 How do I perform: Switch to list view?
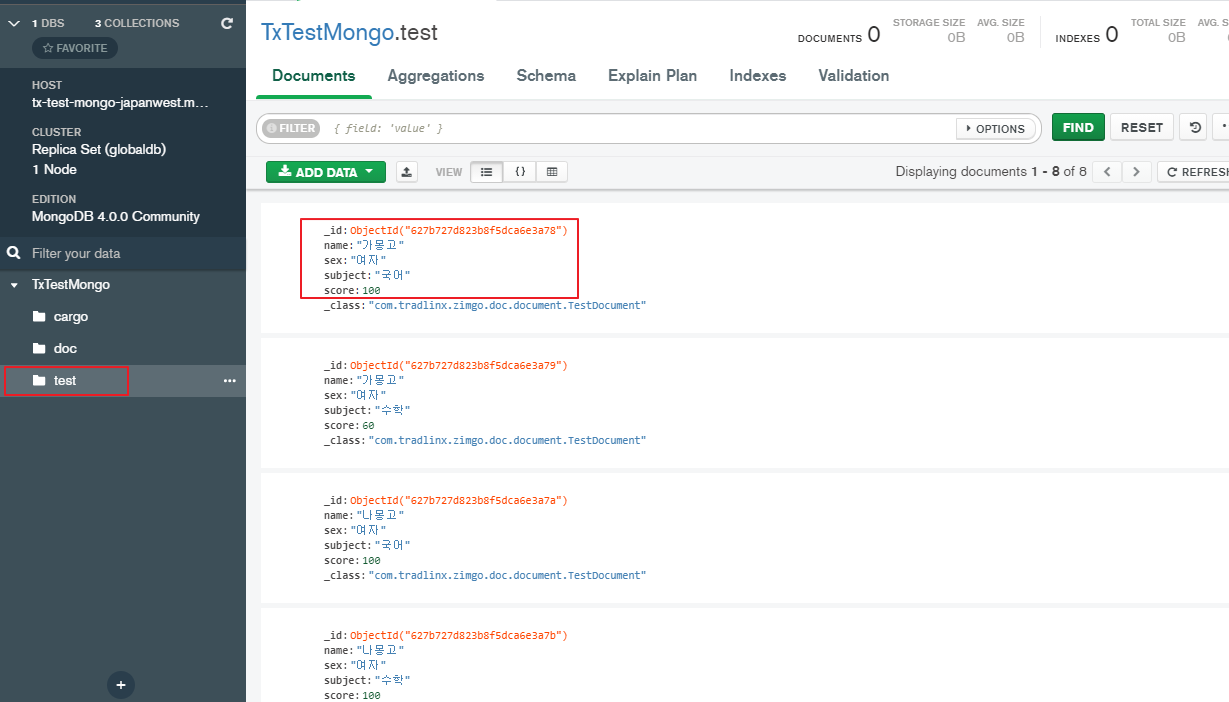tap(487, 172)
